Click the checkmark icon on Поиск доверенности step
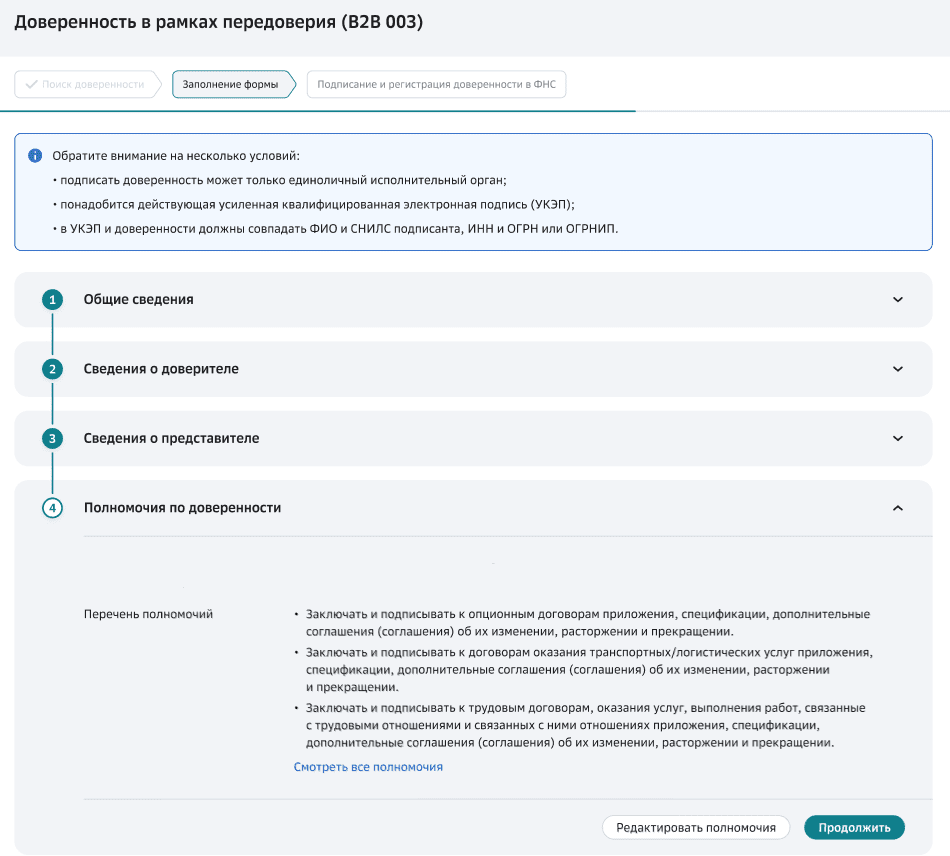The height and width of the screenshot is (856, 950). pos(31,84)
